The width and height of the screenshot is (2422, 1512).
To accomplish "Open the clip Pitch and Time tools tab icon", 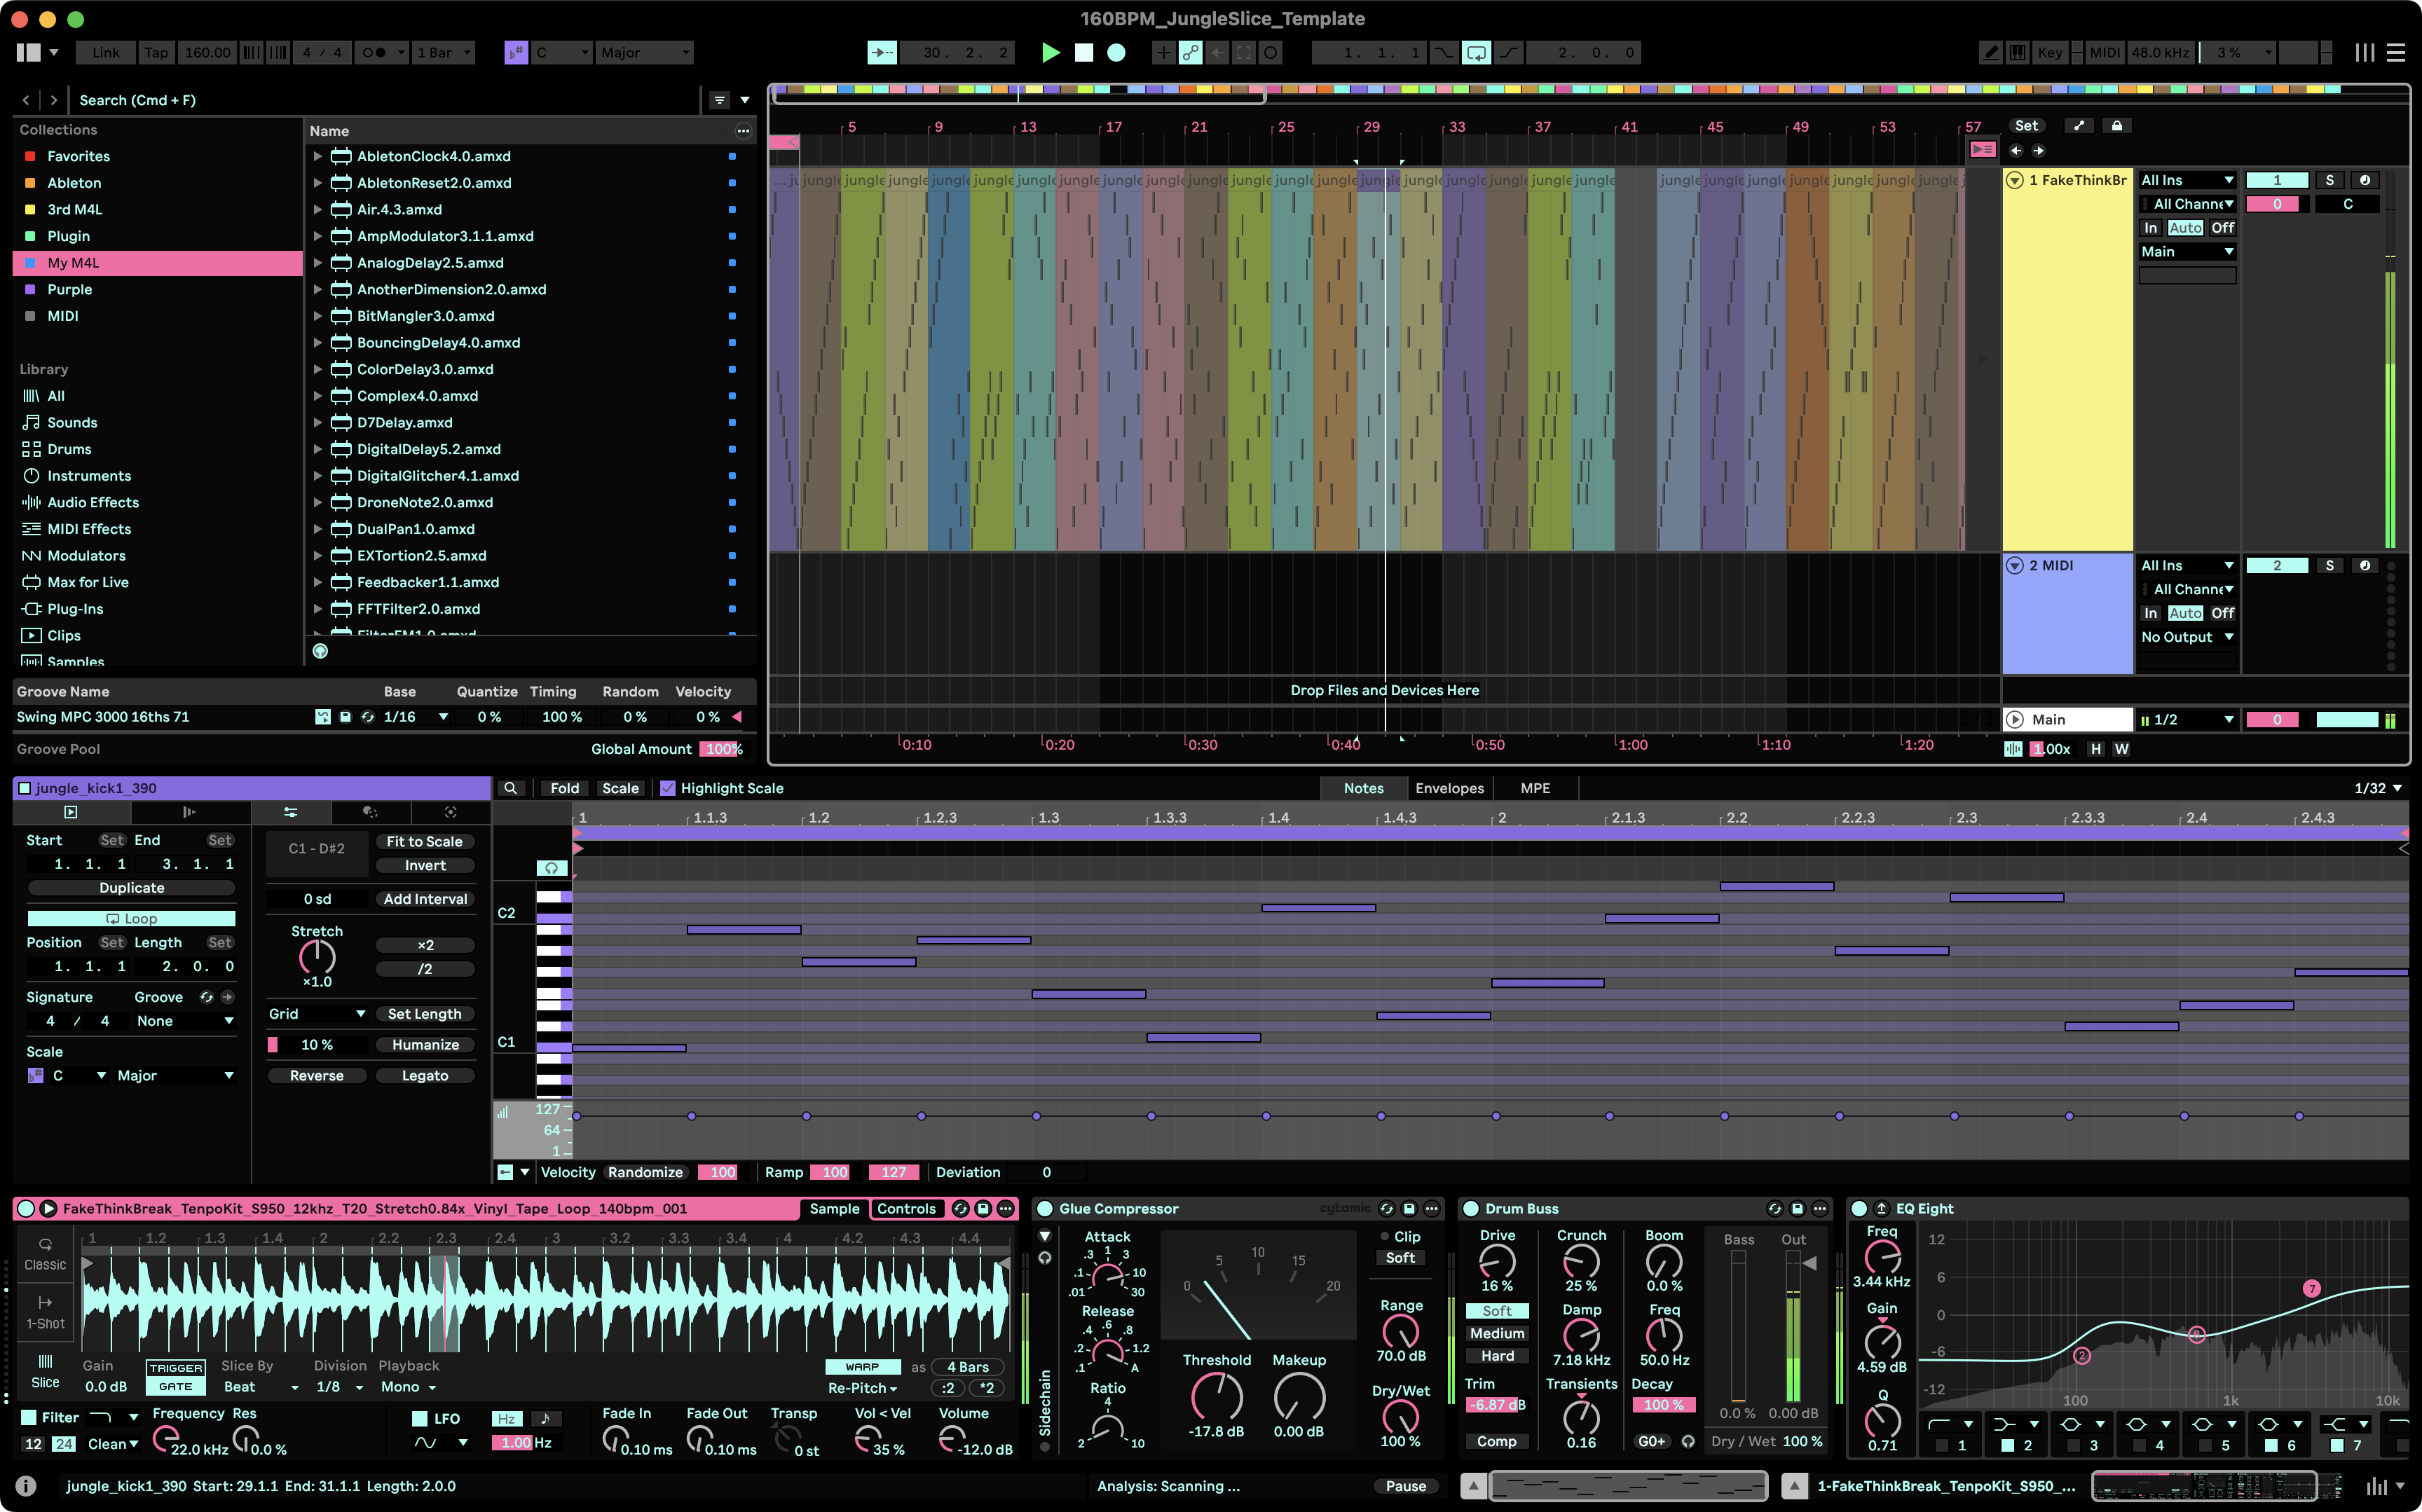I will [290, 812].
